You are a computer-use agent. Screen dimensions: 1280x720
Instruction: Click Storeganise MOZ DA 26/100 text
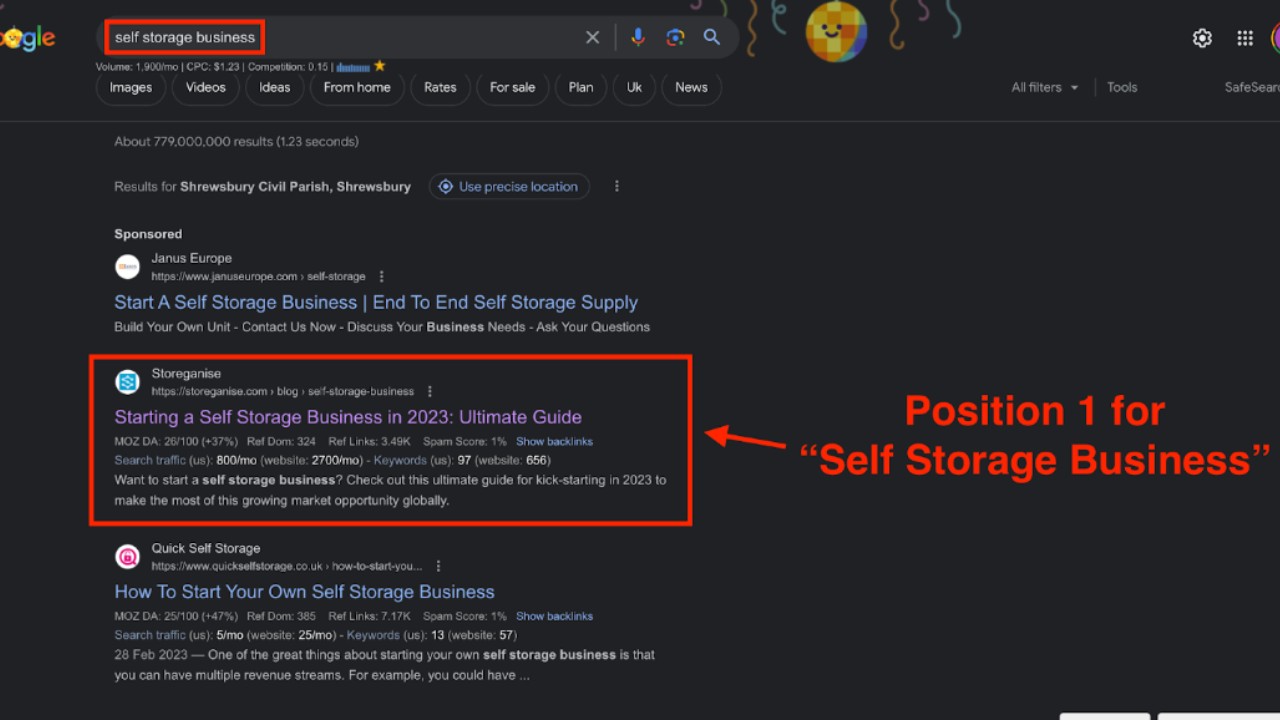click(176, 441)
